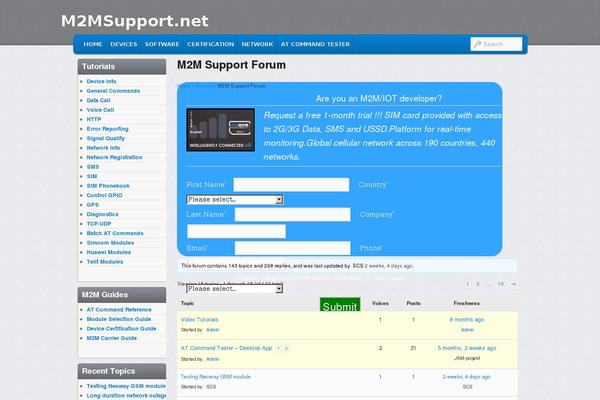The height and width of the screenshot is (400, 600).
Task: Open the CERTIFICATION menu item
Action: [210, 44]
